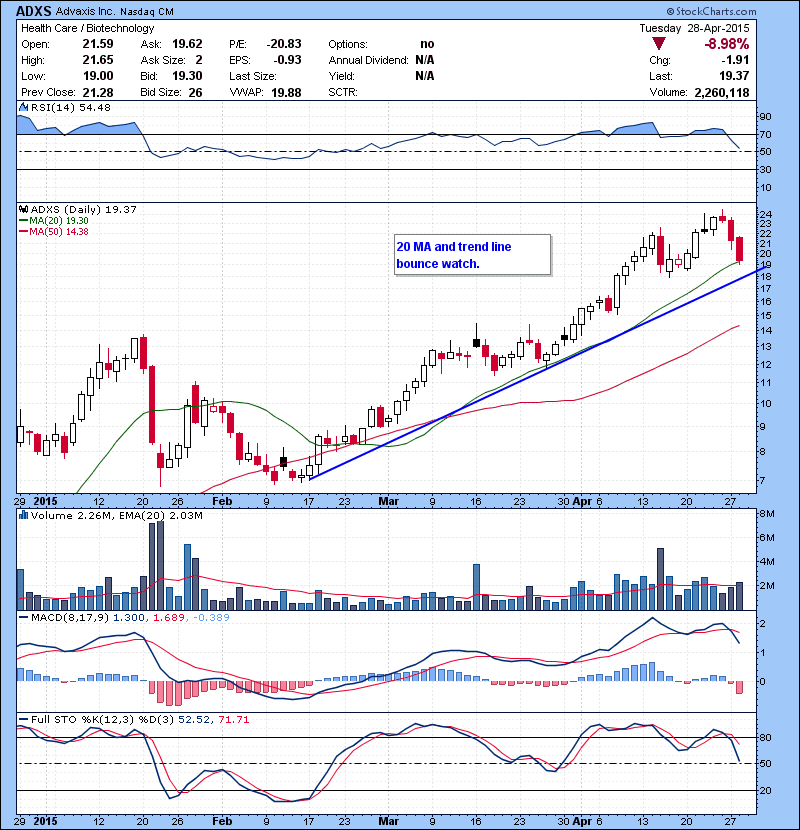800x830 pixels.
Task: Click the Volume panel bar chart icon
Action: 23,515
